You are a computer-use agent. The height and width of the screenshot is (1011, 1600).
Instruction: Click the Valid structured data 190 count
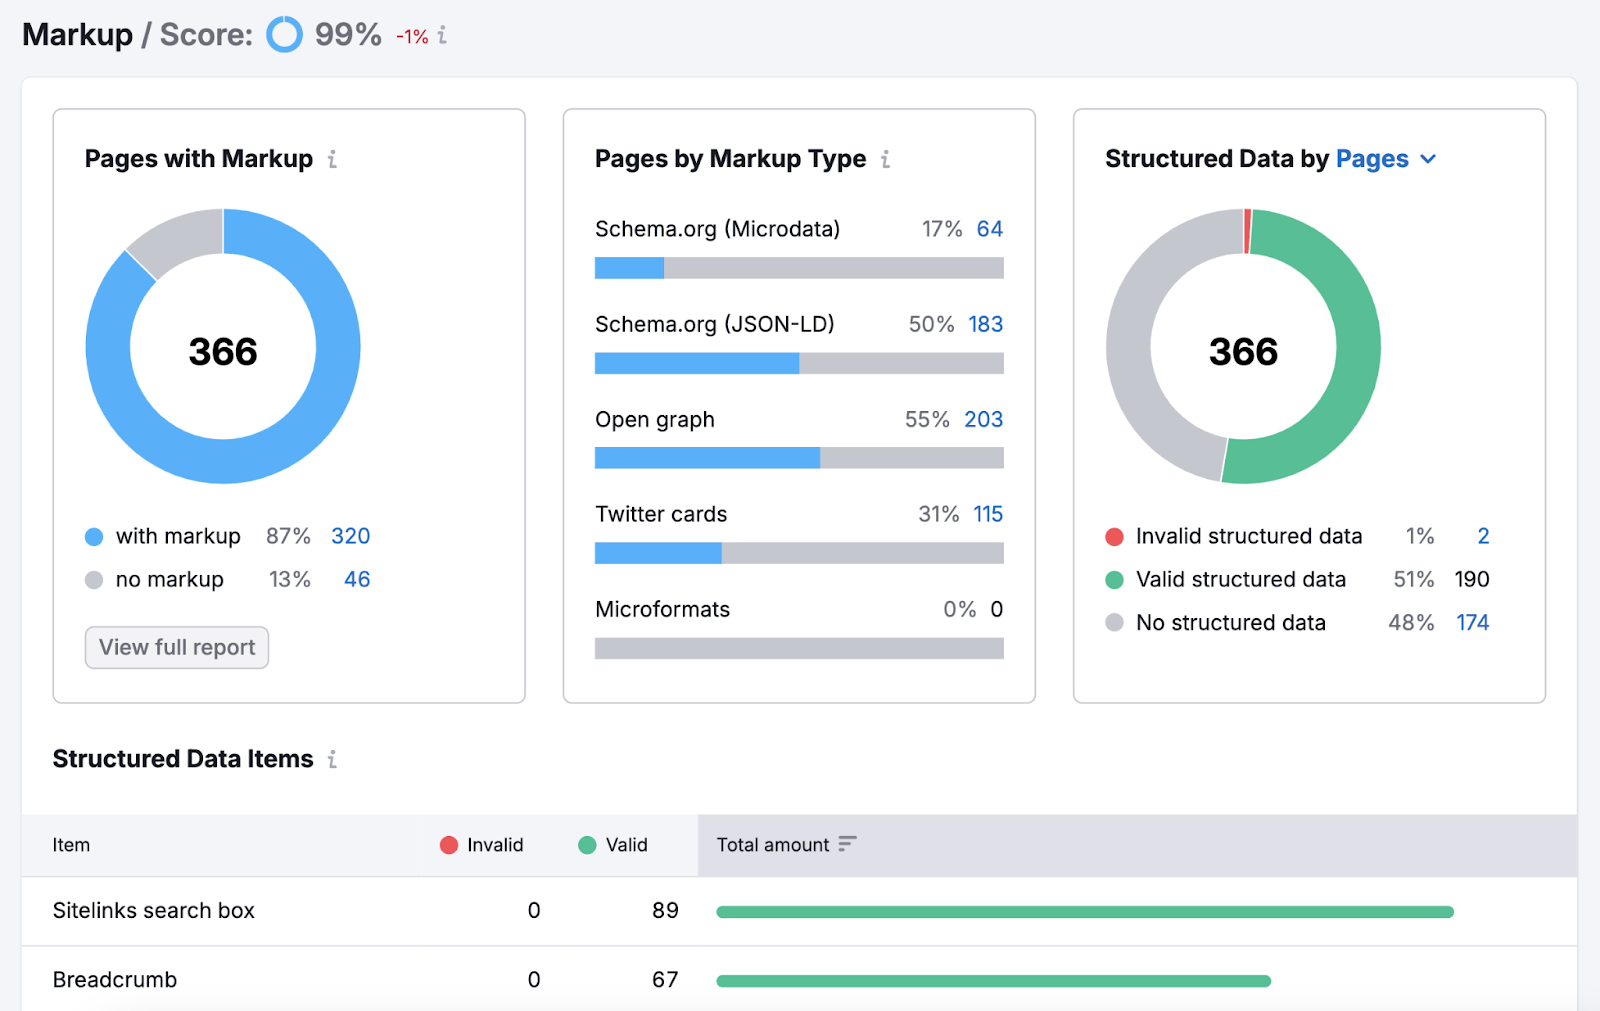tap(1472, 579)
